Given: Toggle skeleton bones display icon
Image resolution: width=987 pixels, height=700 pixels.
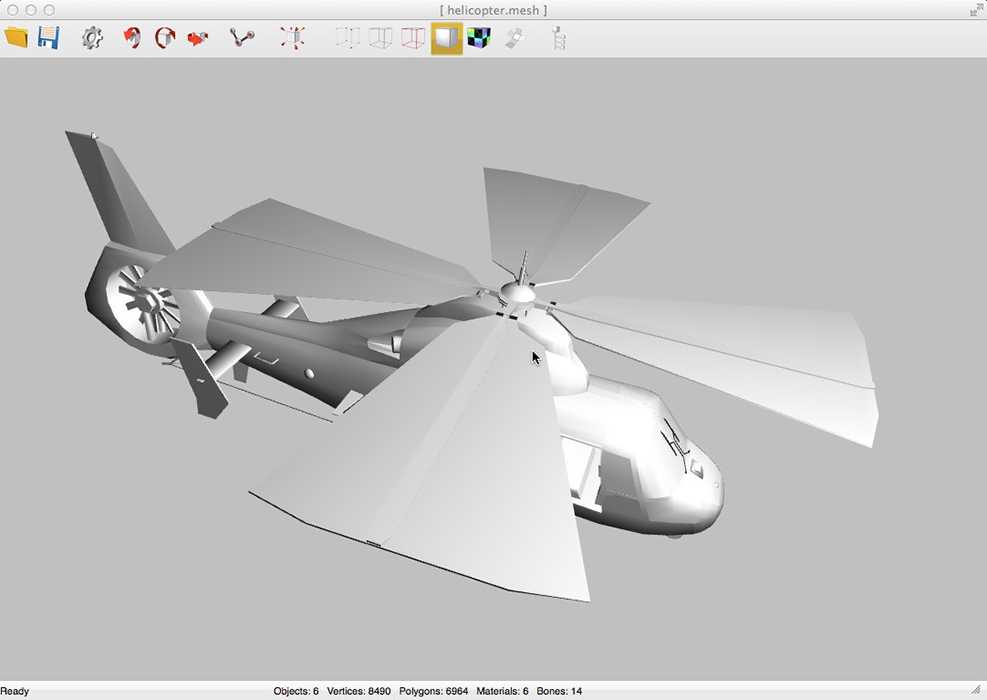Looking at the screenshot, I should pos(242,39).
